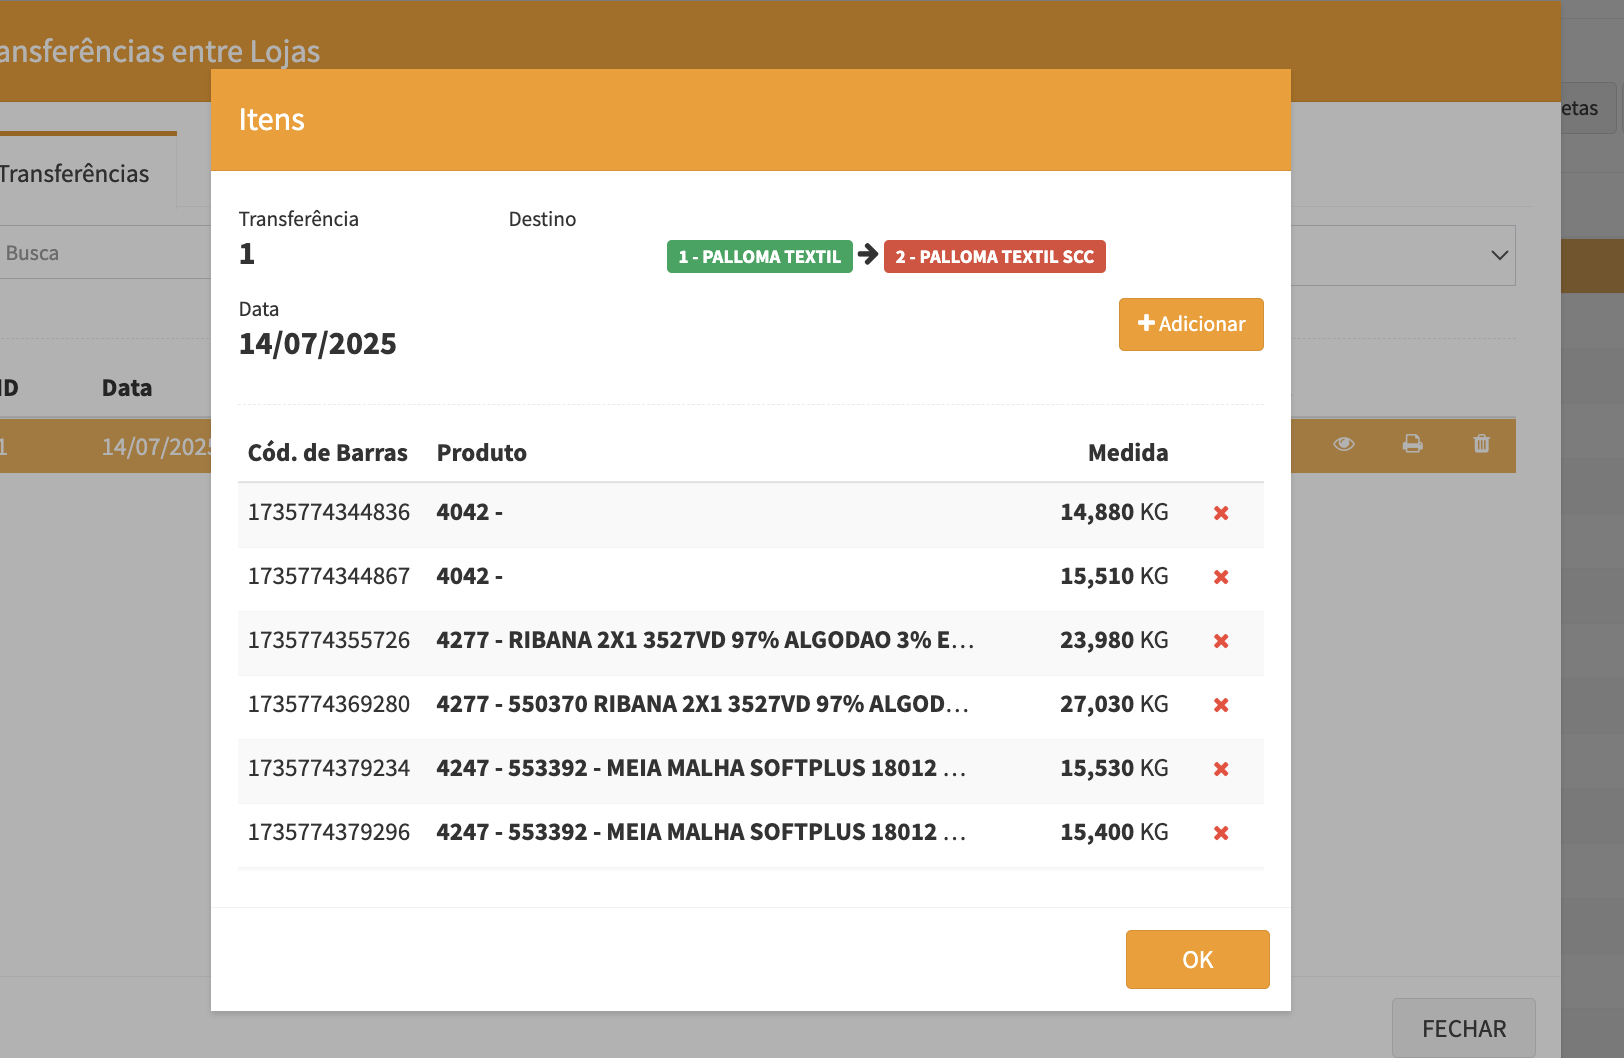1624x1058 pixels.
Task: Click the trash icon in the transfer row
Action: click(x=1481, y=444)
